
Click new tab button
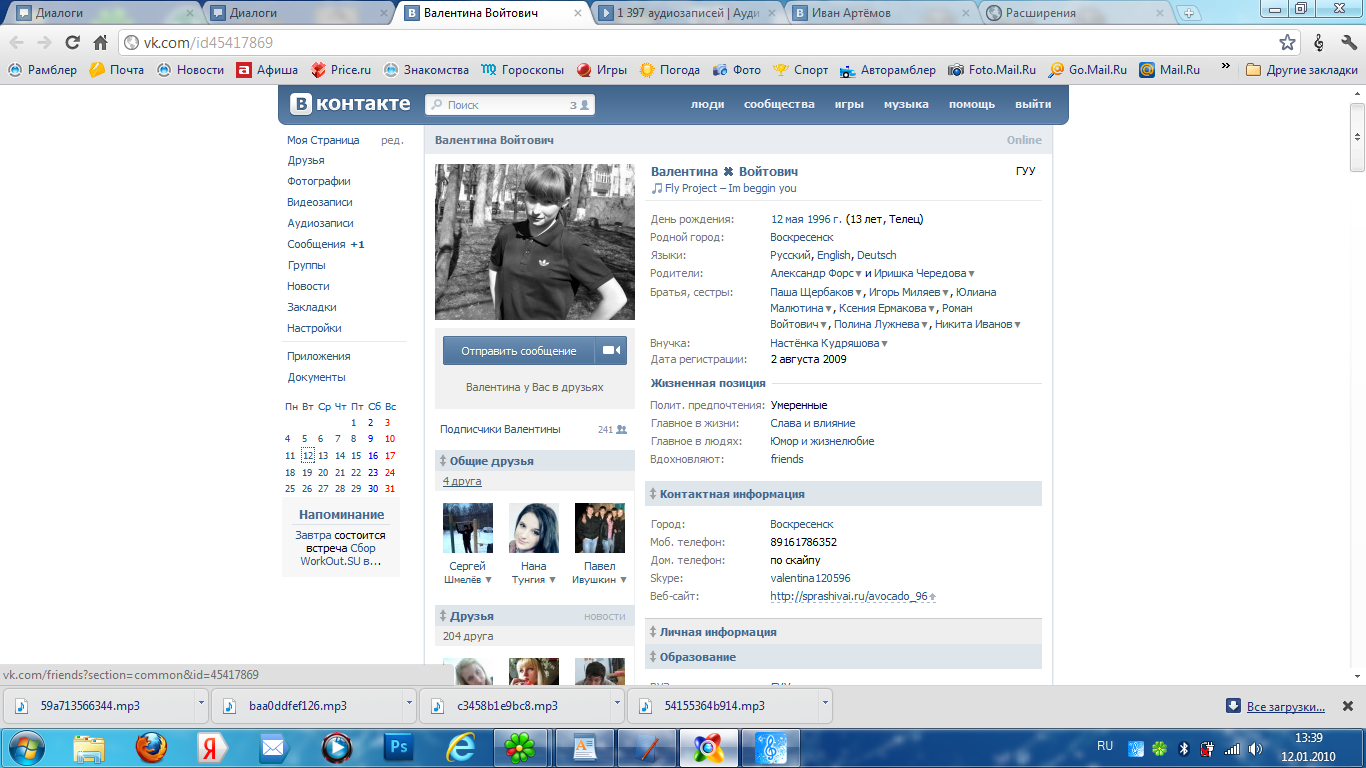point(1188,13)
